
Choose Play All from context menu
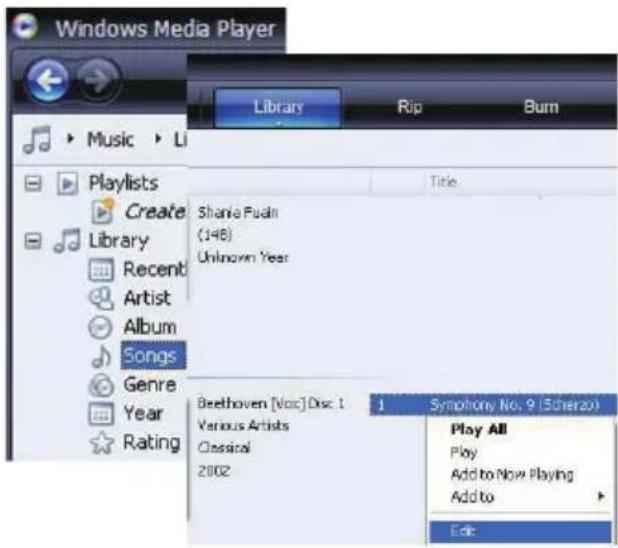tap(478, 429)
